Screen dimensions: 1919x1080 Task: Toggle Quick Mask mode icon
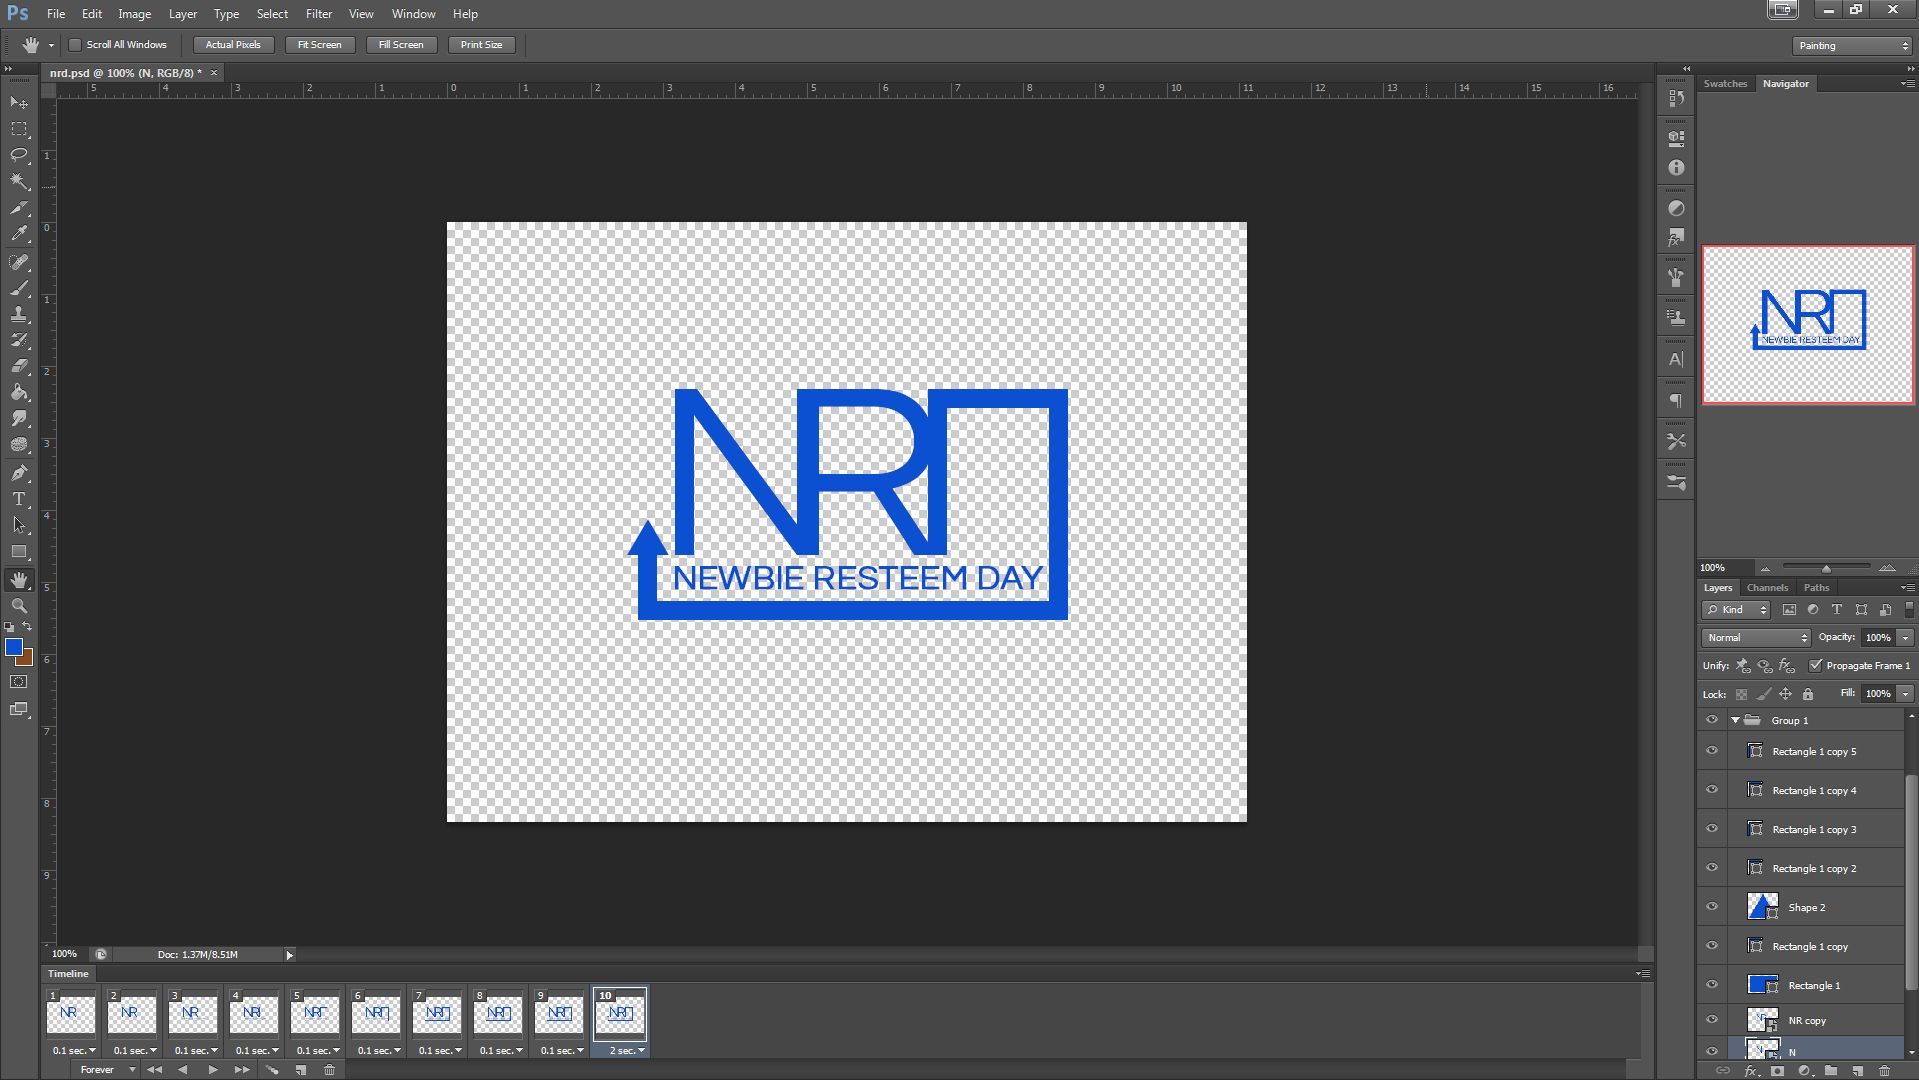[19, 682]
